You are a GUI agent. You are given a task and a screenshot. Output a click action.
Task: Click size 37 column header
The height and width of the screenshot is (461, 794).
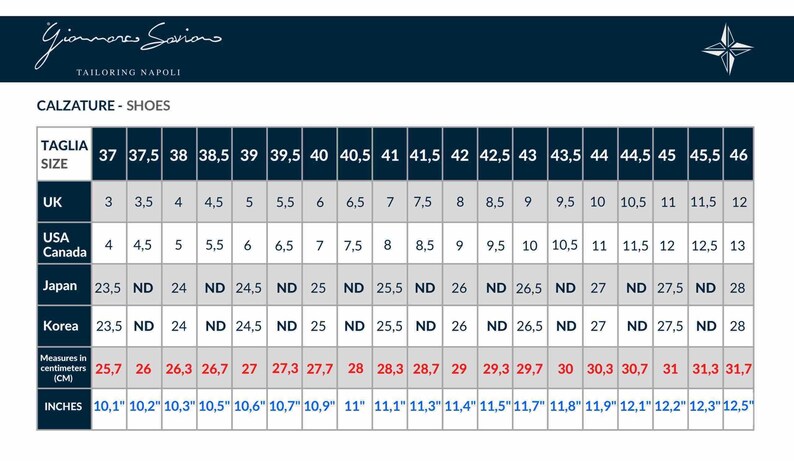108,154
